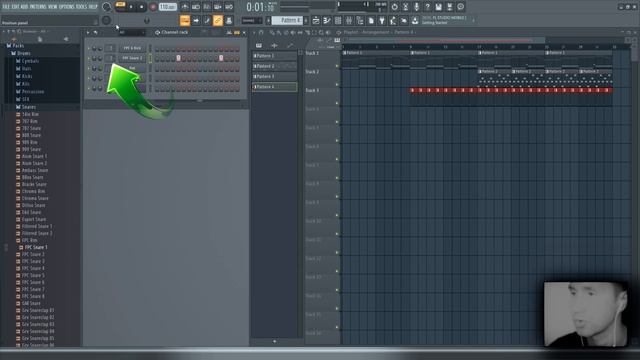Viewport: 640px width, 360px height.
Task: Click the help question mark icon
Action: [427, 7]
